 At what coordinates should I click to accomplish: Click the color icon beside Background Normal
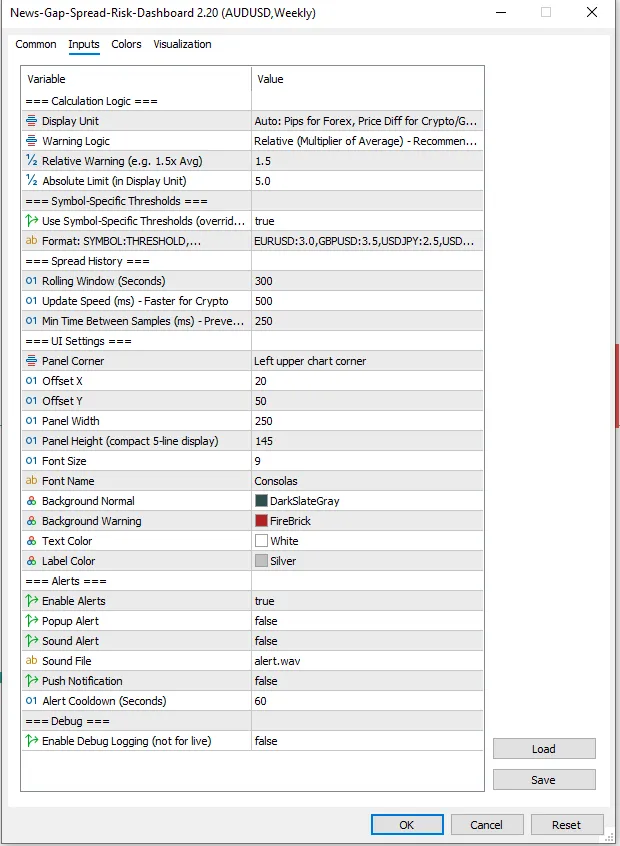31,501
